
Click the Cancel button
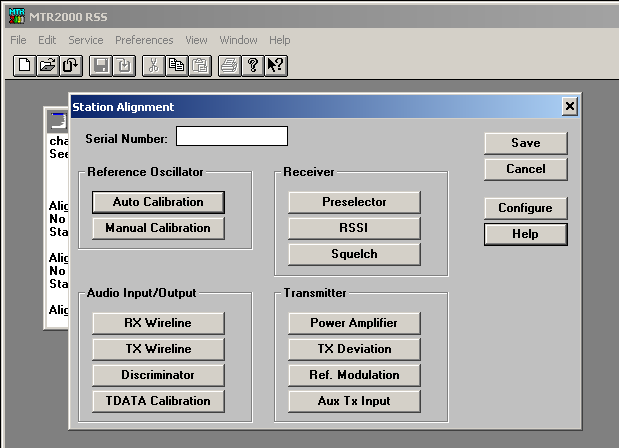point(526,169)
